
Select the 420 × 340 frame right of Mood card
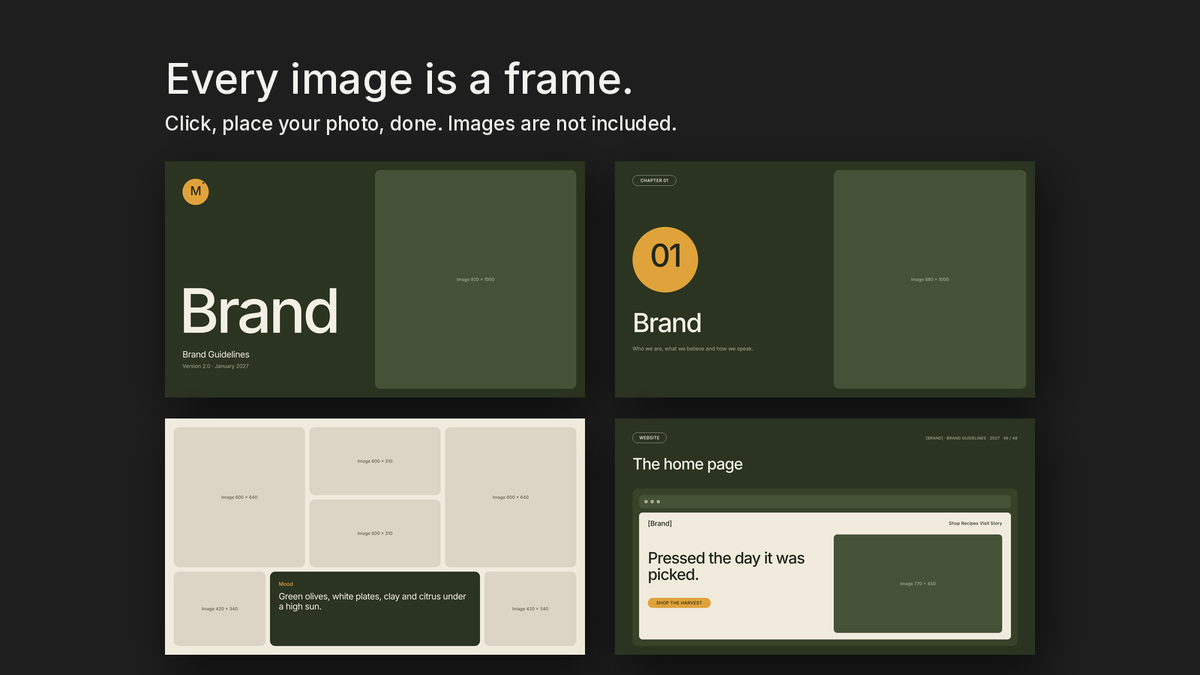(x=530, y=608)
